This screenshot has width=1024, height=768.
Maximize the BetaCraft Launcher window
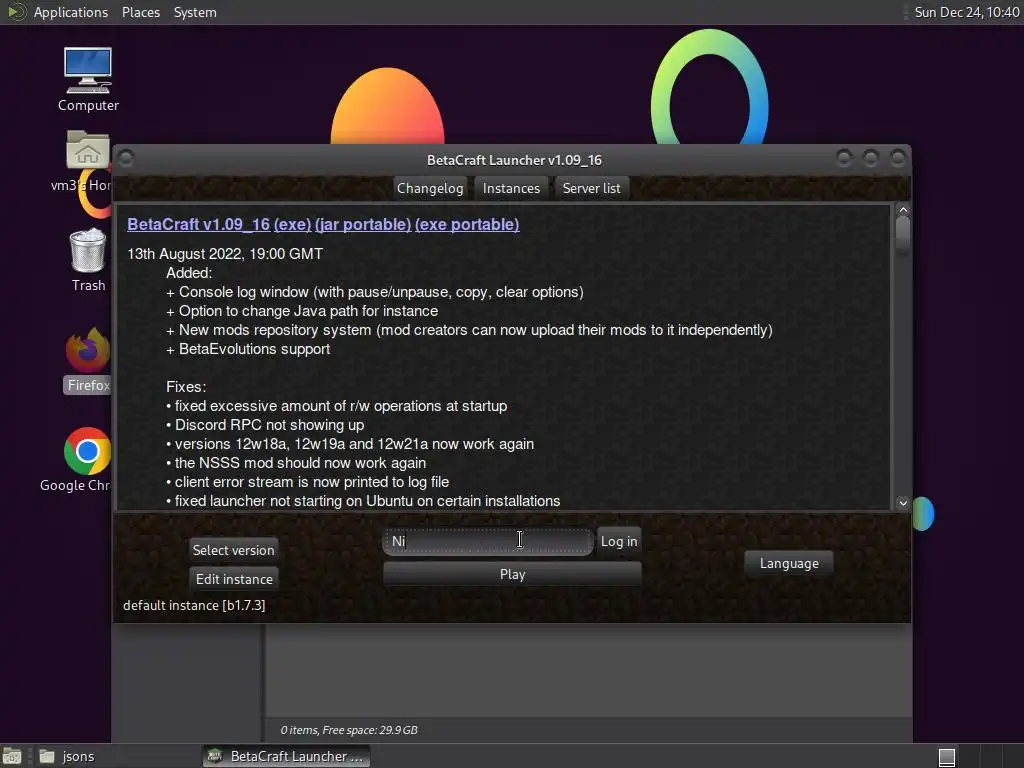(x=871, y=158)
